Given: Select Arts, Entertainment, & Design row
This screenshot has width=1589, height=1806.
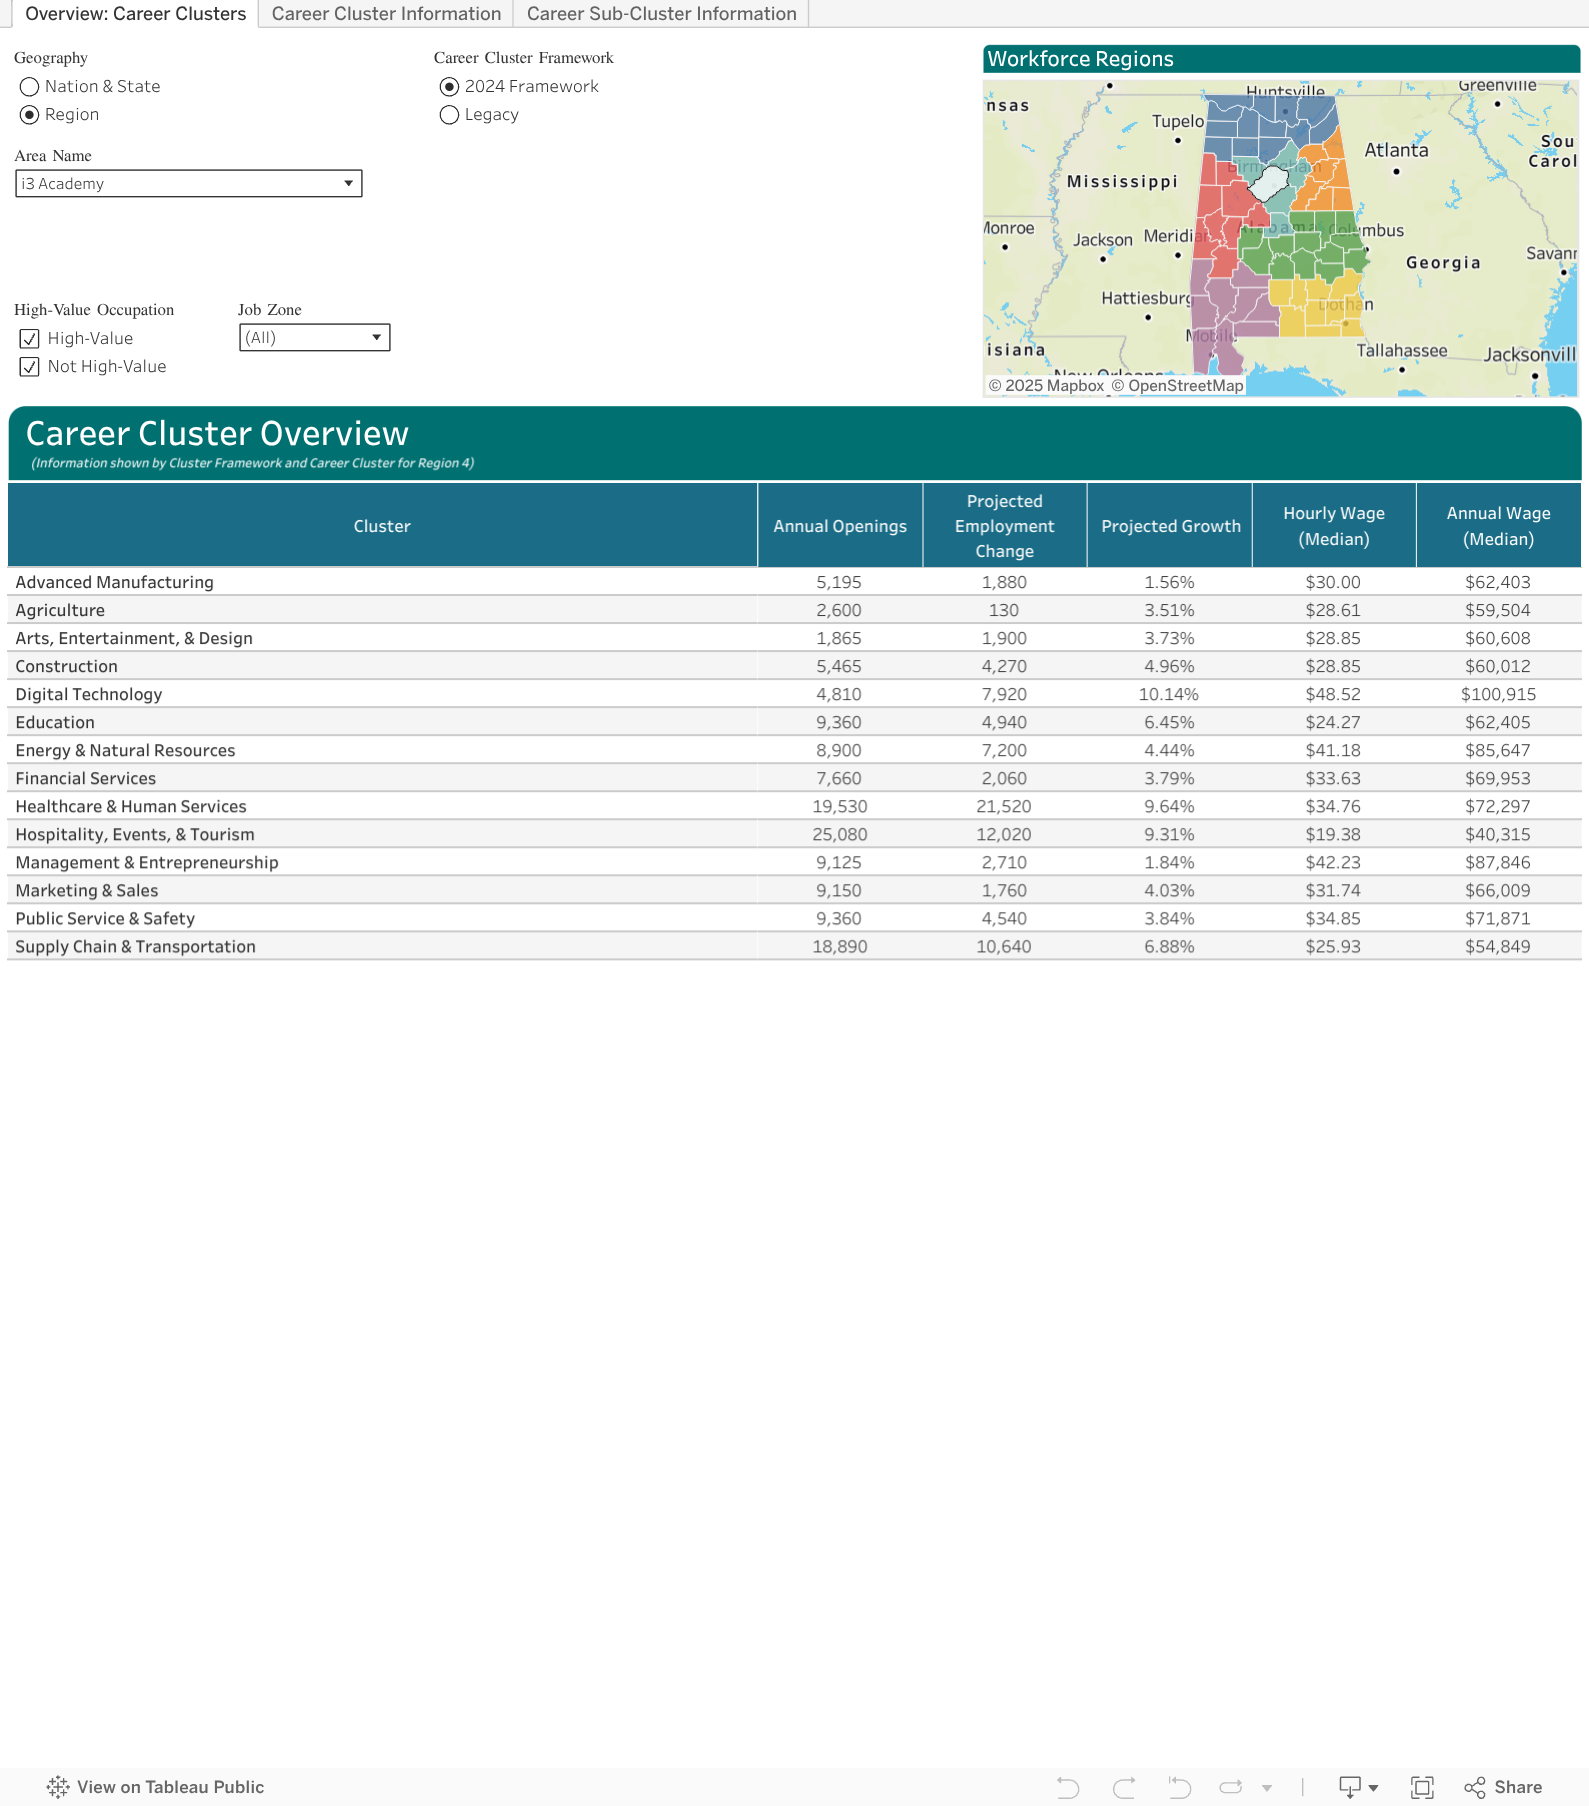Looking at the screenshot, I should pos(794,638).
